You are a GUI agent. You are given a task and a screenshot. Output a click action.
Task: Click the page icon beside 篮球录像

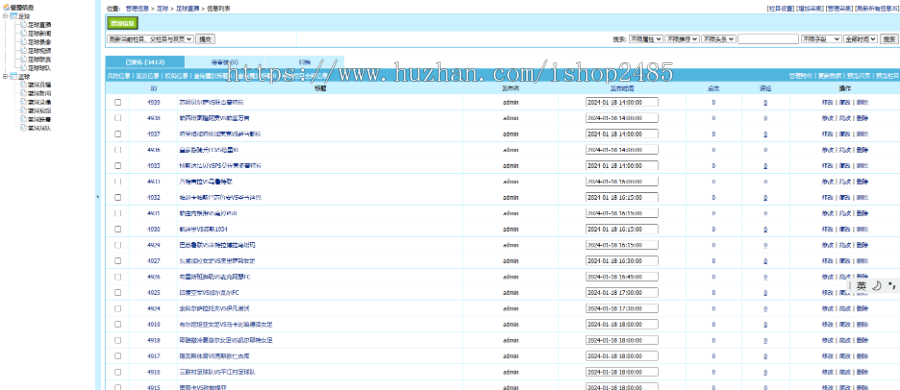[23, 102]
